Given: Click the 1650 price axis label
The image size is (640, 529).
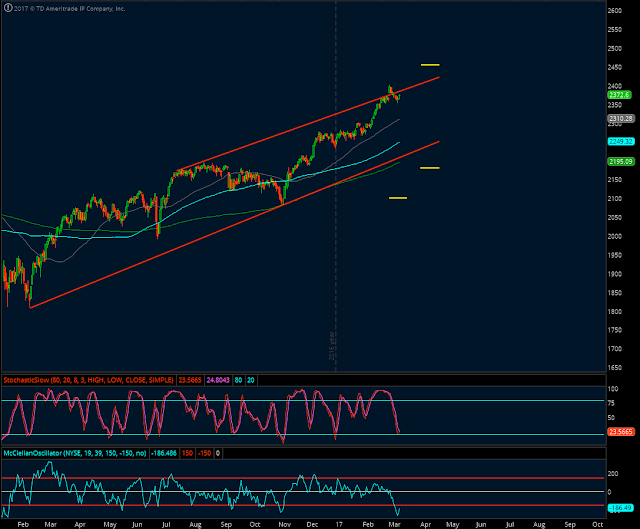Looking at the screenshot, I should (615, 368).
